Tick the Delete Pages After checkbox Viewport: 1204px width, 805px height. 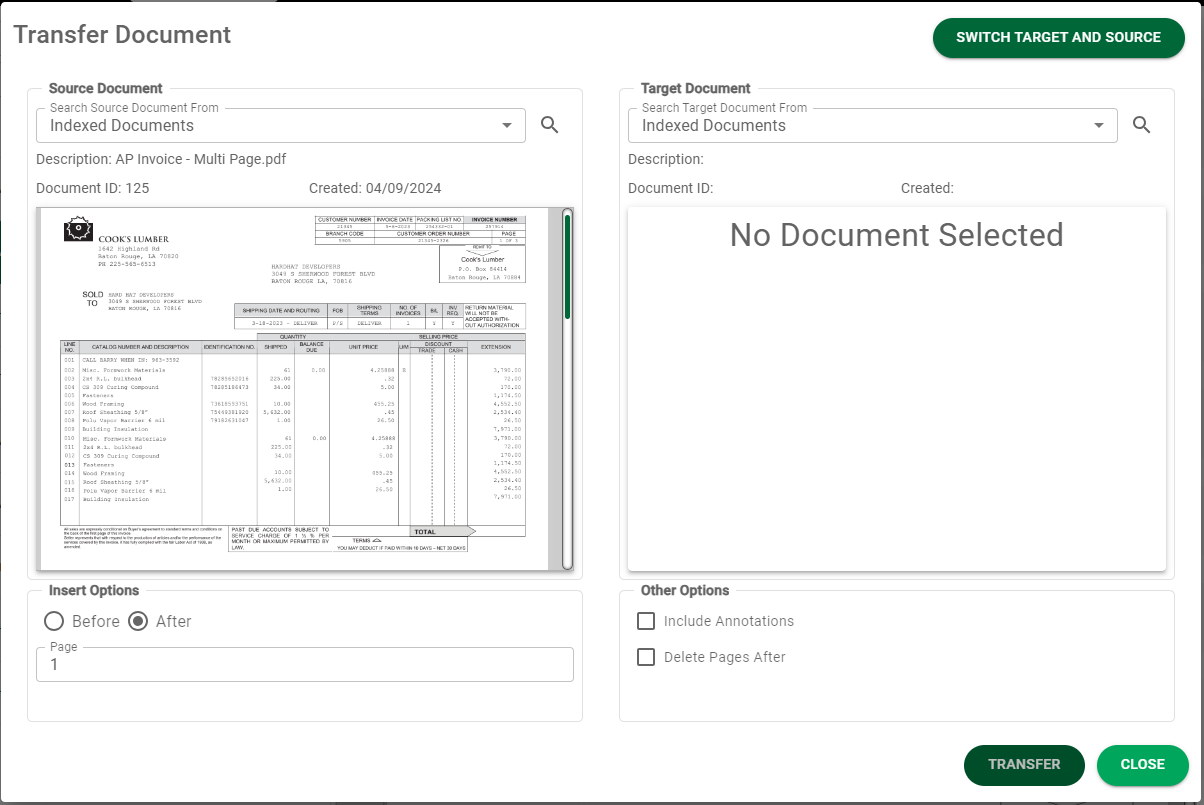pos(646,657)
